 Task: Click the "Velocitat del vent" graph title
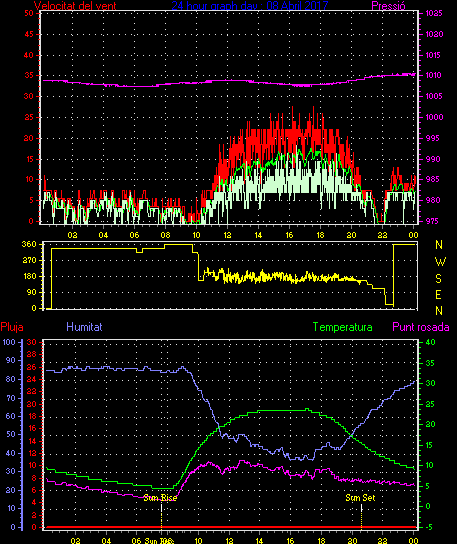pyautogui.click(x=75, y=5)
